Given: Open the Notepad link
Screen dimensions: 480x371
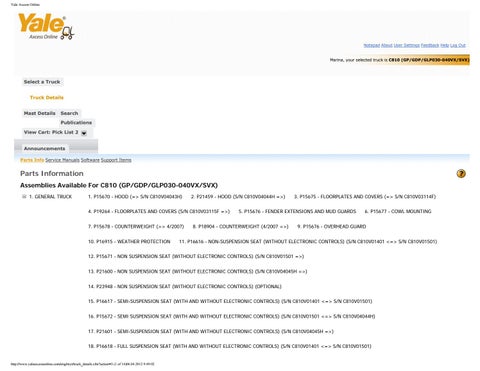Looking at the screenshot, I should coord(372,45).
